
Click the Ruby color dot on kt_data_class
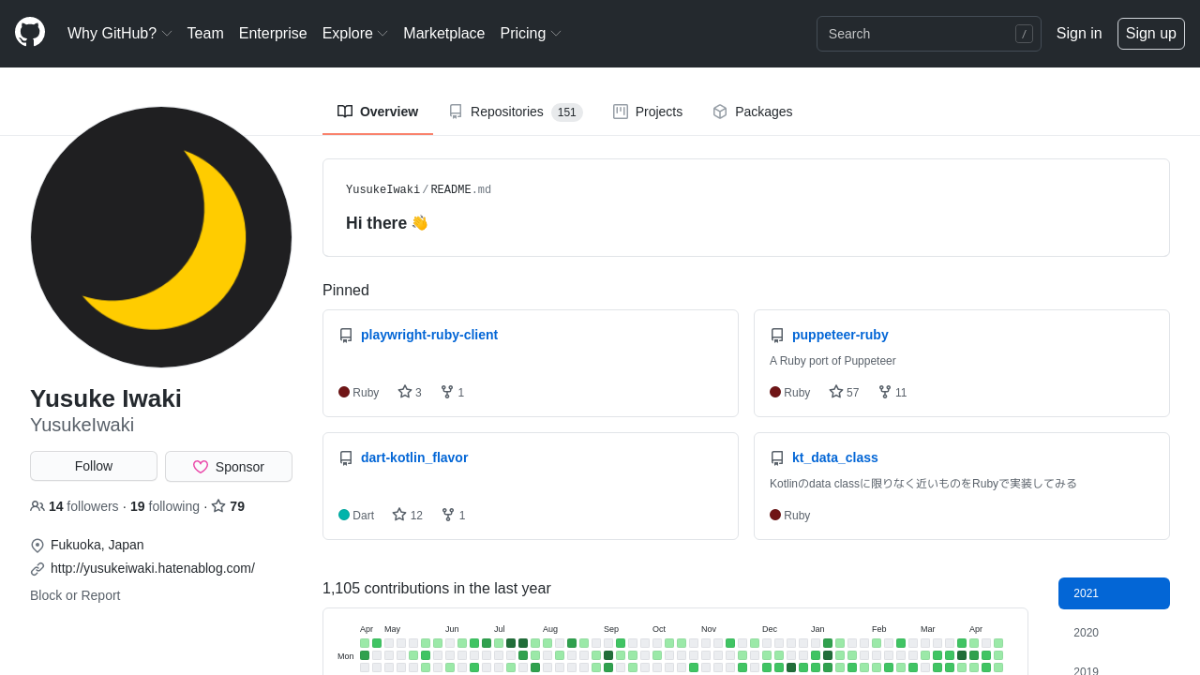(x=775, y=515)
